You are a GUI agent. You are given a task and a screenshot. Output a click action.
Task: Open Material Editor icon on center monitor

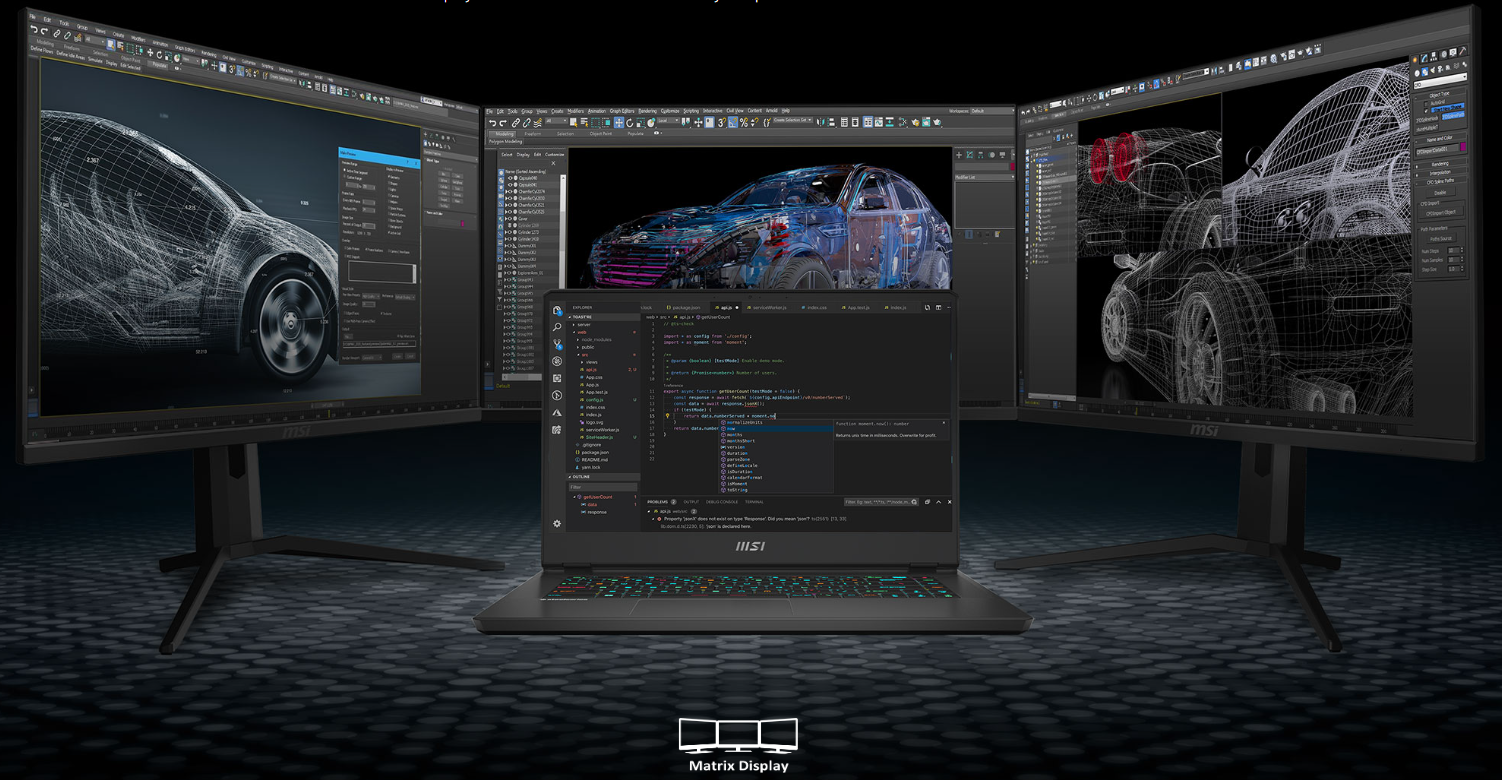click(x=902, y=123)
